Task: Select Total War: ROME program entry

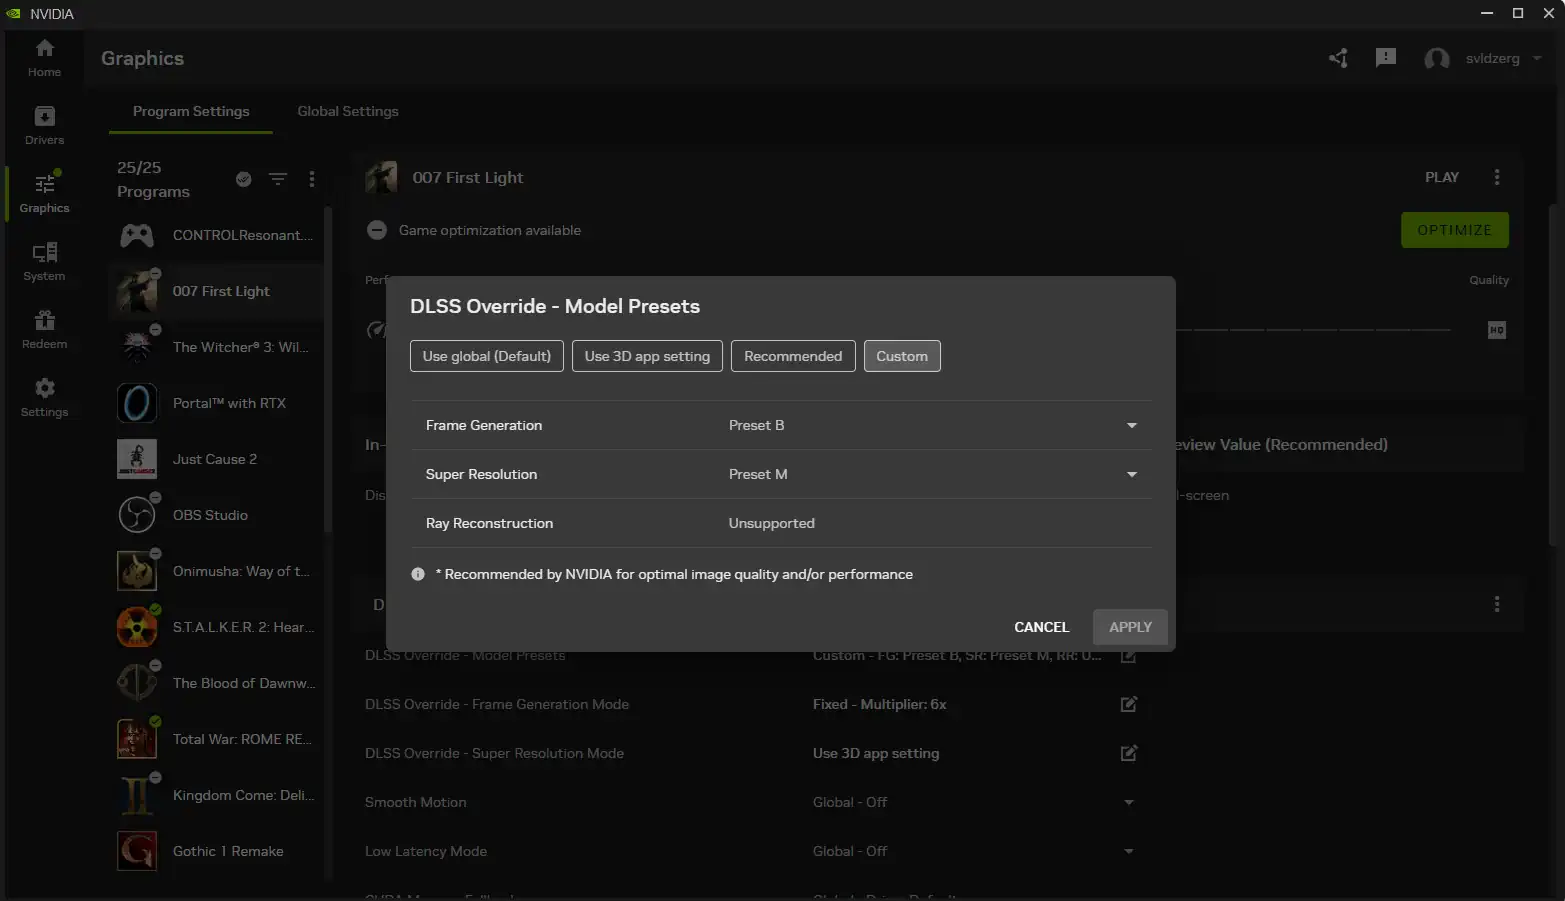Action: (x=217, y=739)
